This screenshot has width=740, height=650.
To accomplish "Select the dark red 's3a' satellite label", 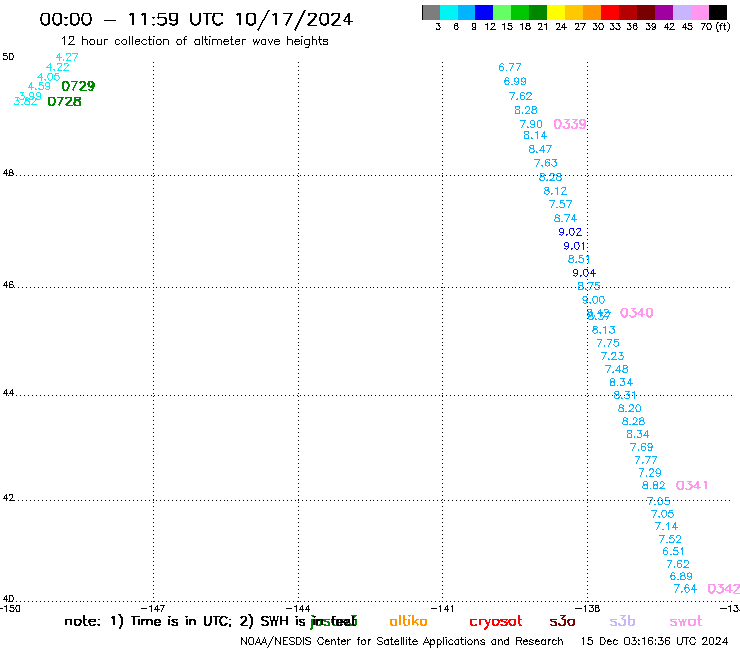I will [562, 621].
